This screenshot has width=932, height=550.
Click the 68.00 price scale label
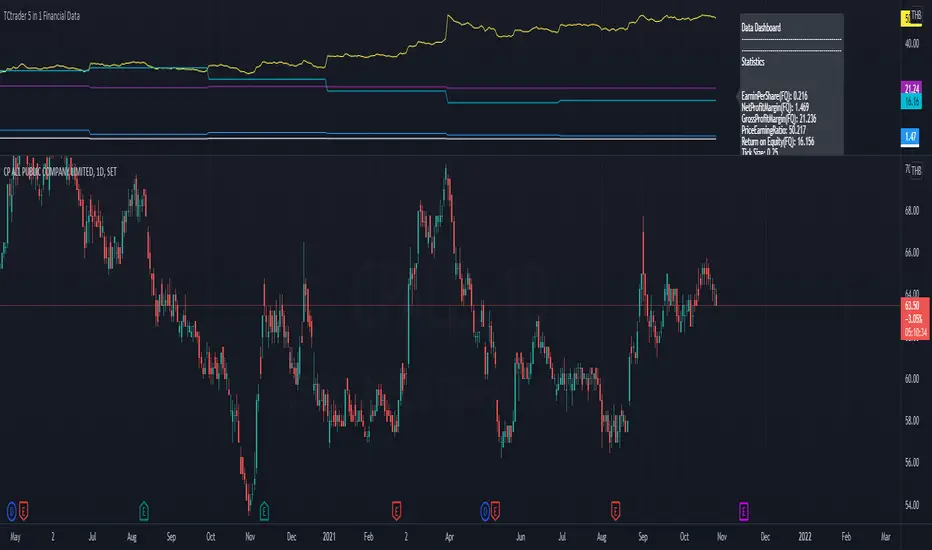[x=912, y=210]
